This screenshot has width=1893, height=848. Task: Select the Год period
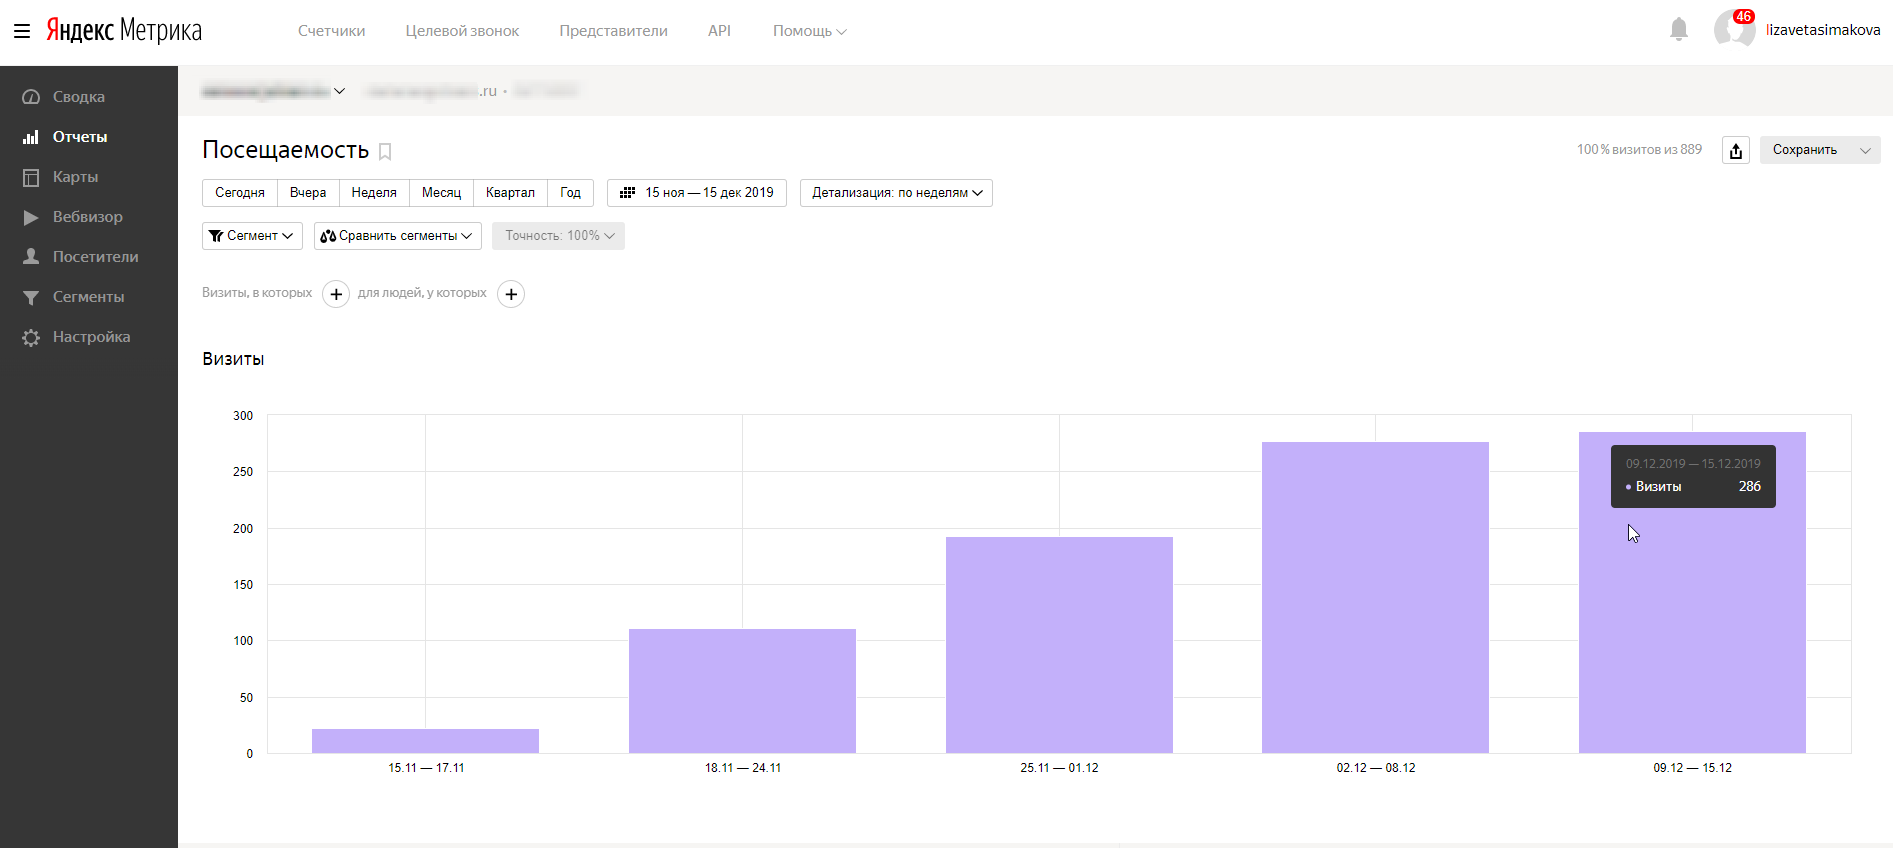coord(570,193)
